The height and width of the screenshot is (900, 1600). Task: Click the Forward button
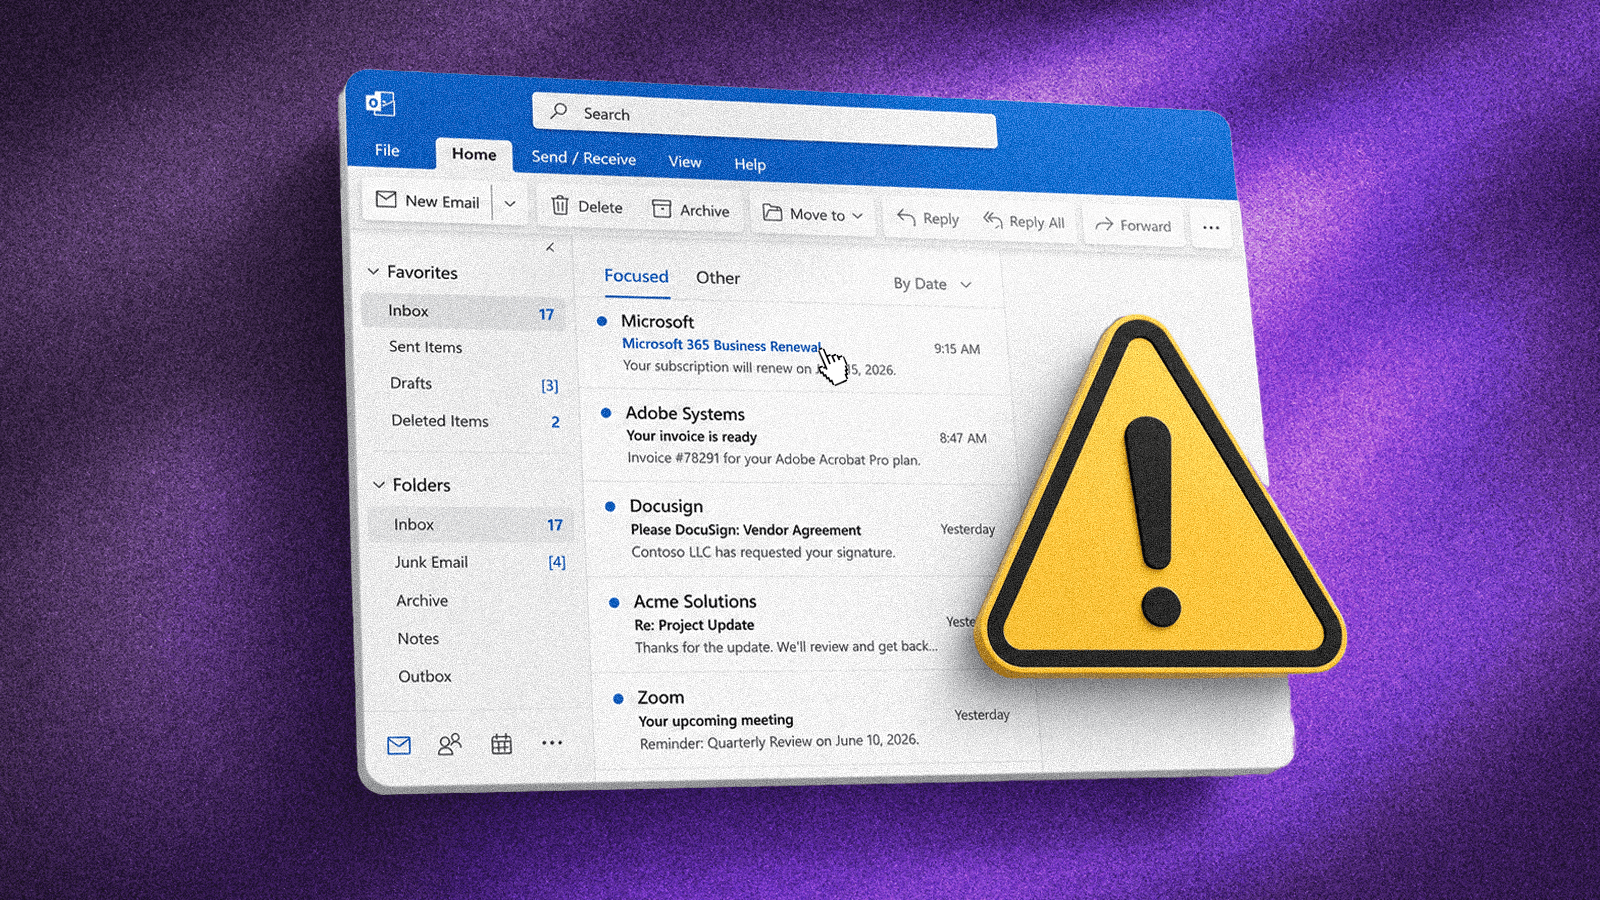tap(1133, 226)
